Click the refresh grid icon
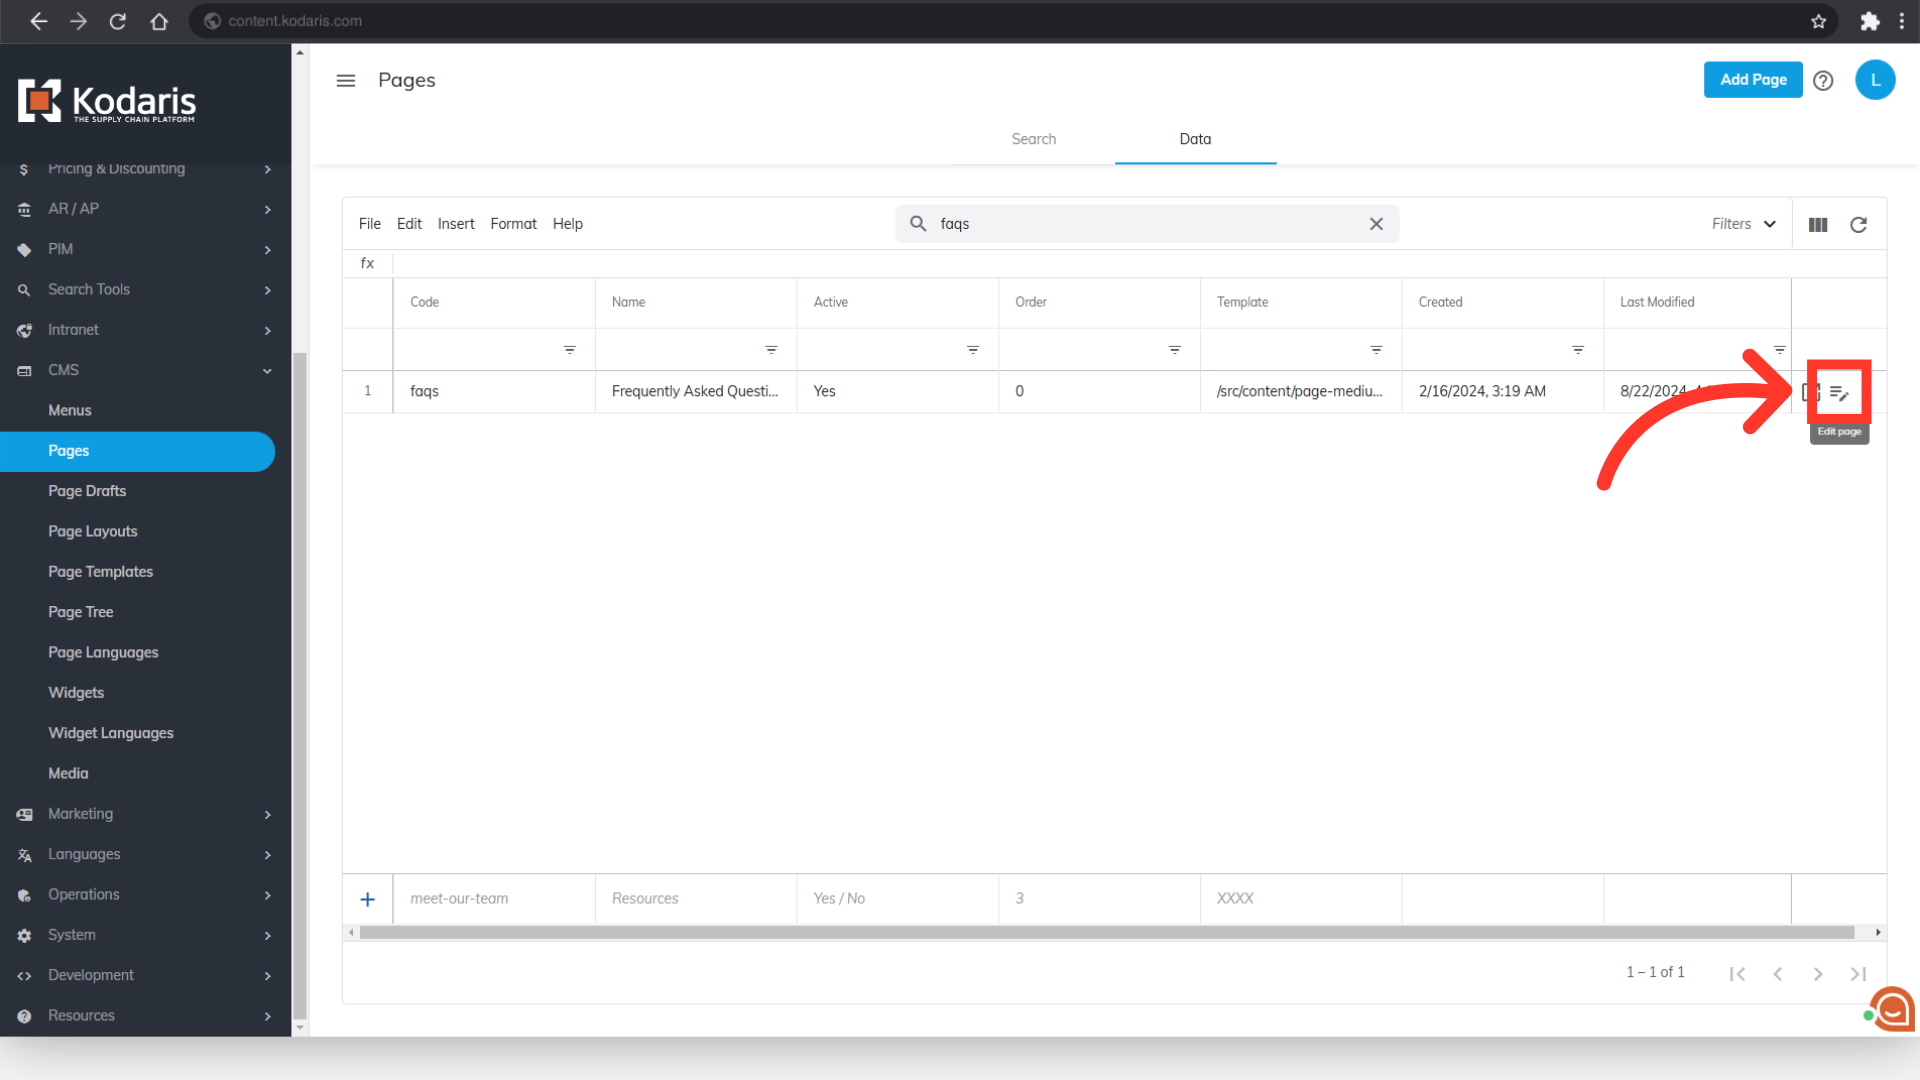The image size is (1920, 1080). pyautogui.click(x=1858, y=225)
